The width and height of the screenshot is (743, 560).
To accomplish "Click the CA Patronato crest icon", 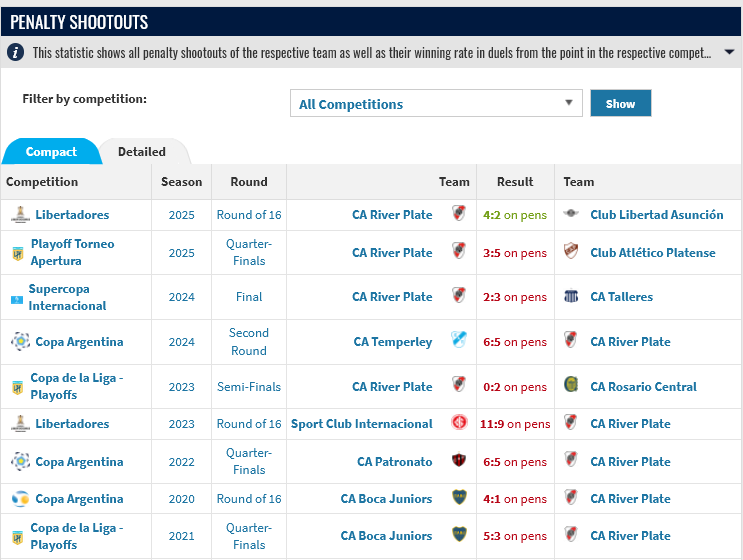I will click(x=459, y=460).
